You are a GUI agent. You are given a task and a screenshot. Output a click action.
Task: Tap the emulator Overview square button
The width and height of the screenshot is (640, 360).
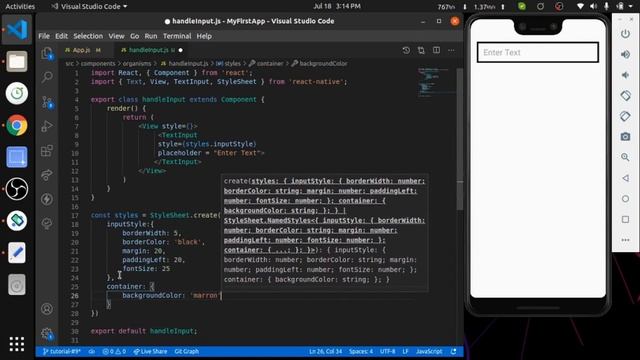(625, 220)
